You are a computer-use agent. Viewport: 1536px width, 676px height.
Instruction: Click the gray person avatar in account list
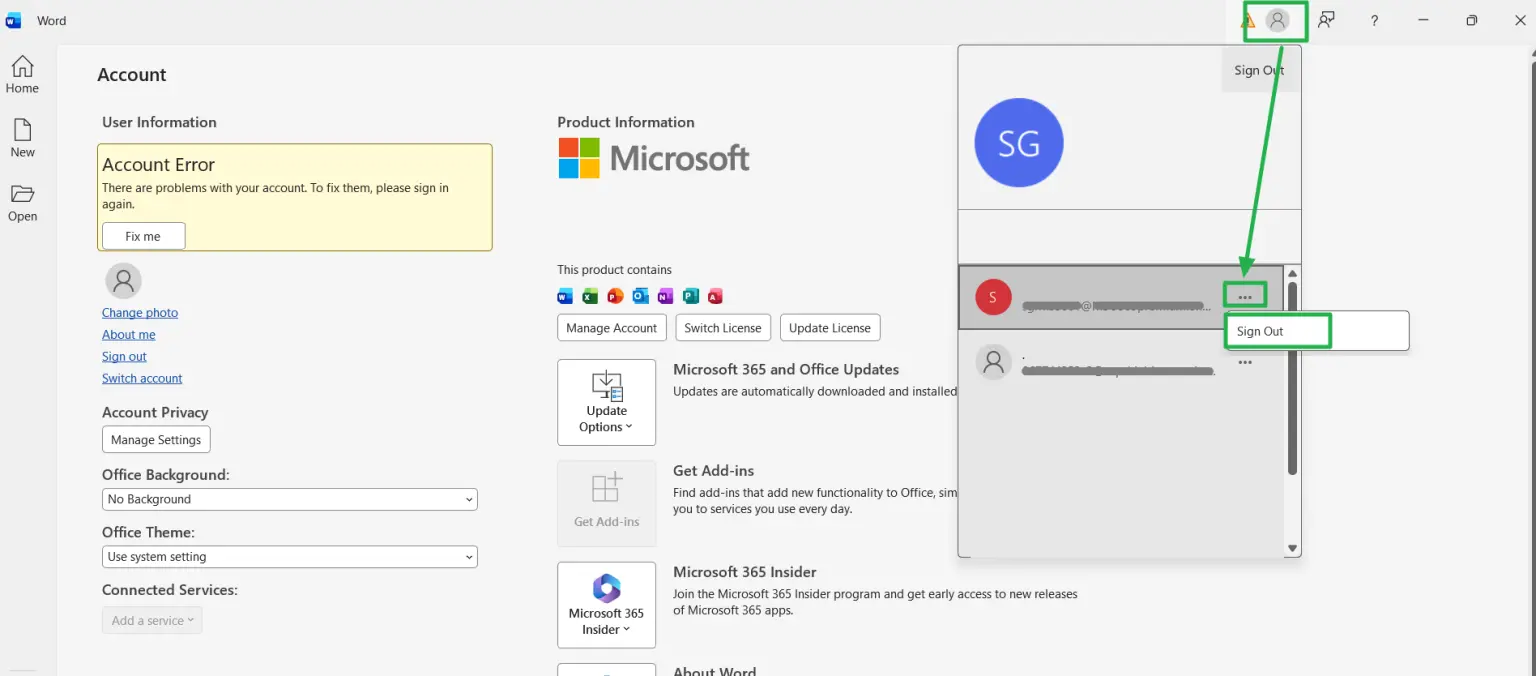tap(993, 362)
